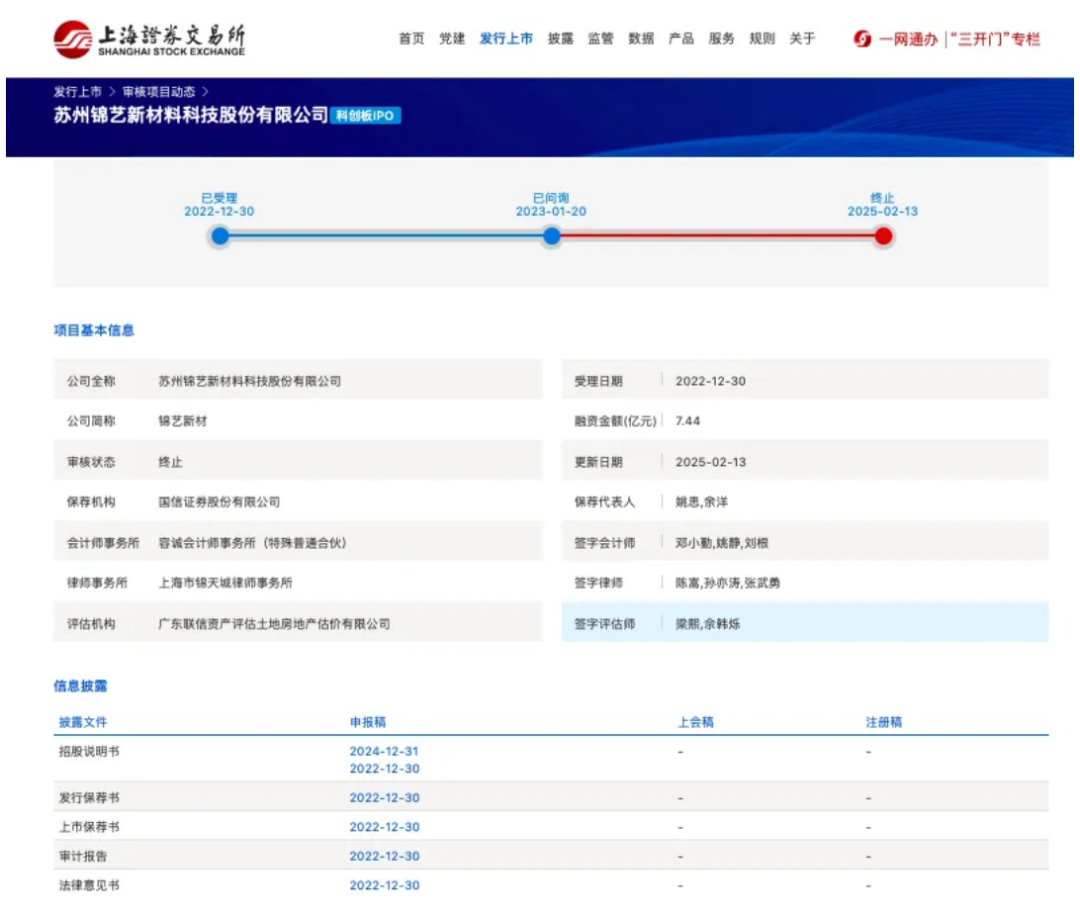This screenshot has width=1080, height=914.
Task: Click the 公司简称 value 锦艺新材
Action: click(183, 421)
